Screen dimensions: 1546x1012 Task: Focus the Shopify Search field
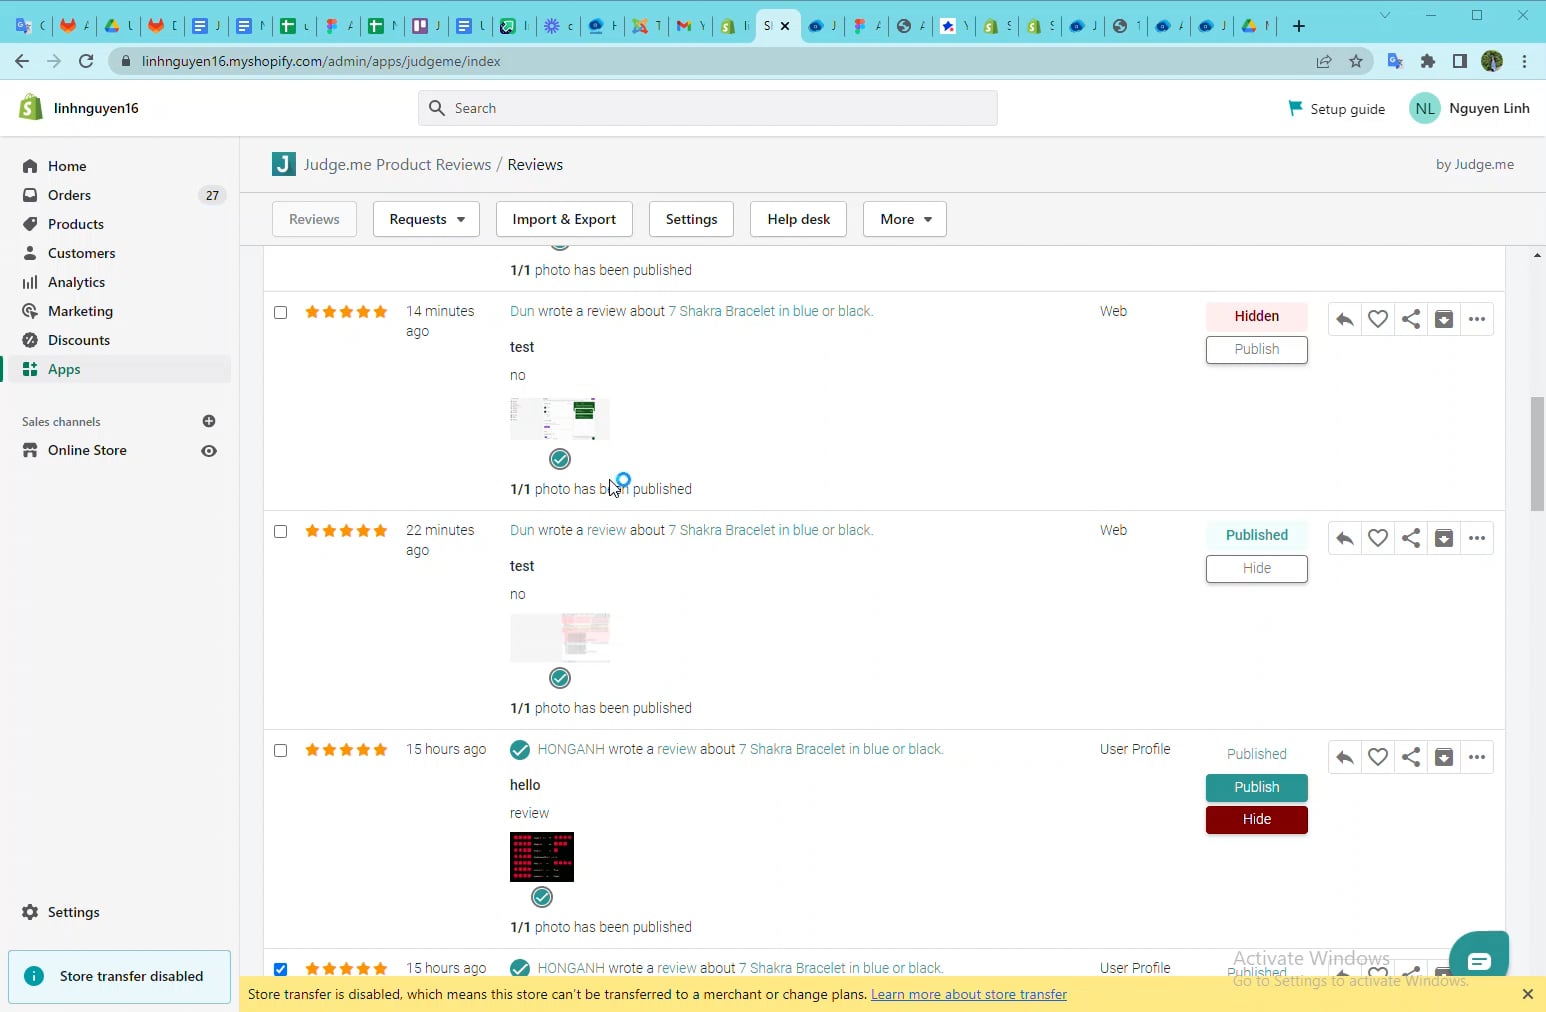click(x=708, y=108)
